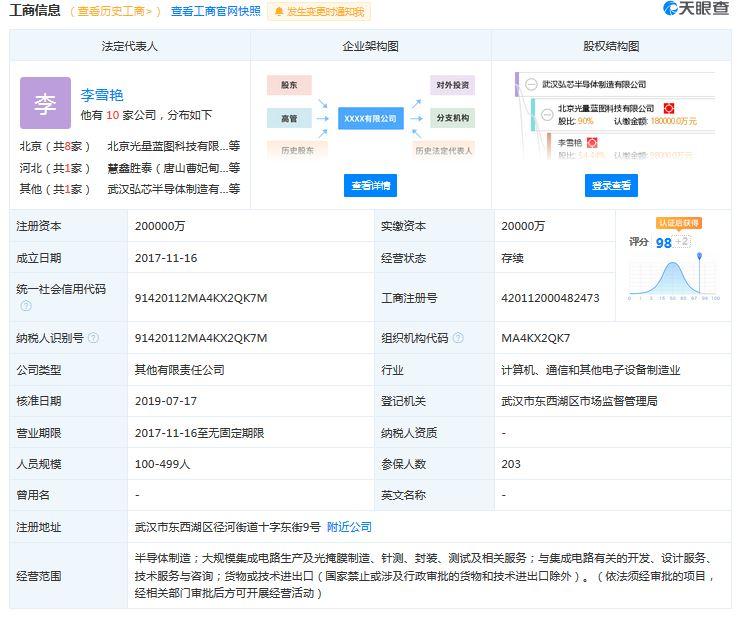Click 登录查看 button under equity diagram
Screen dimensions: 739x617
pos(611,185)
